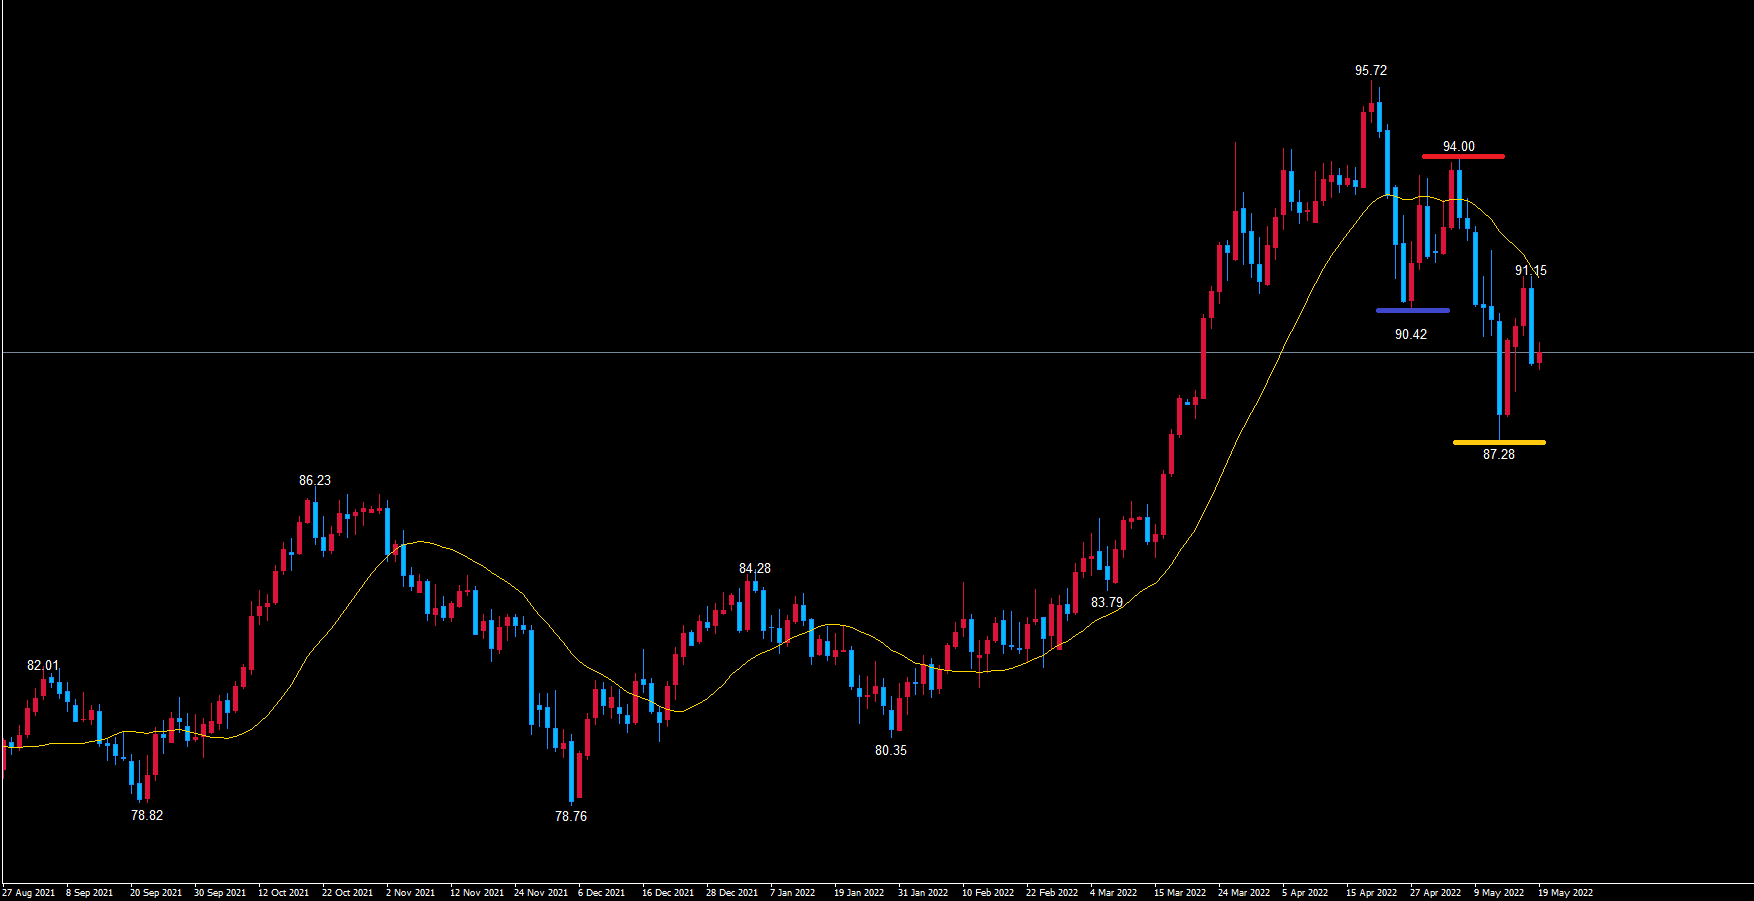This screenshot has width=1754, height=901.
Task: Click the red resistance line at 94.00
Action: pos(1463,156)
